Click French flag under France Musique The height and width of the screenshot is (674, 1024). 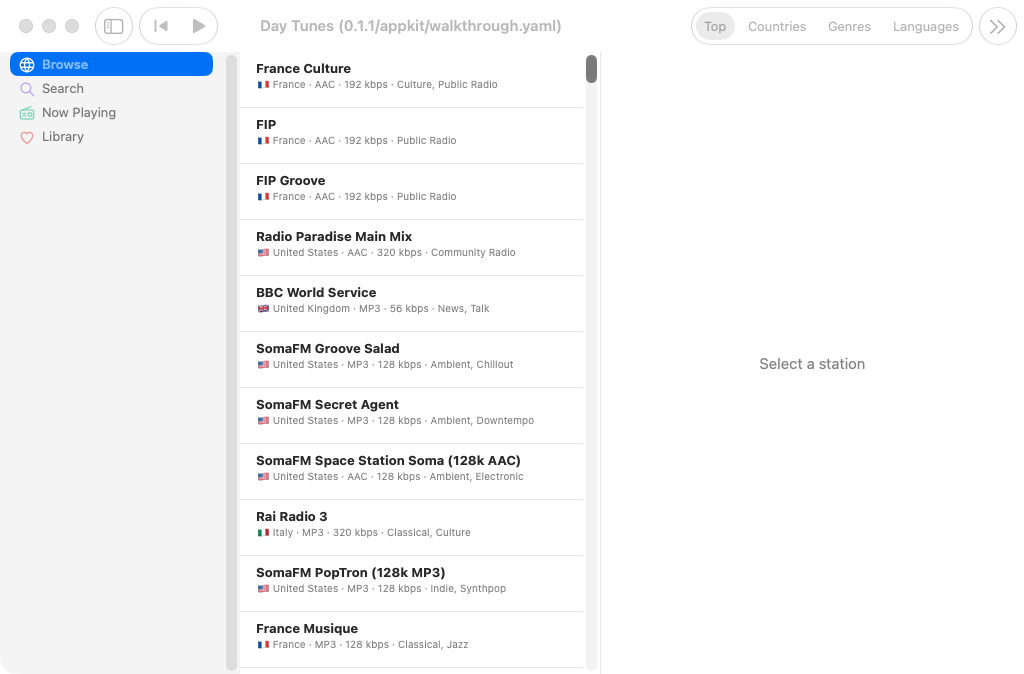click(x=263, y=645)
